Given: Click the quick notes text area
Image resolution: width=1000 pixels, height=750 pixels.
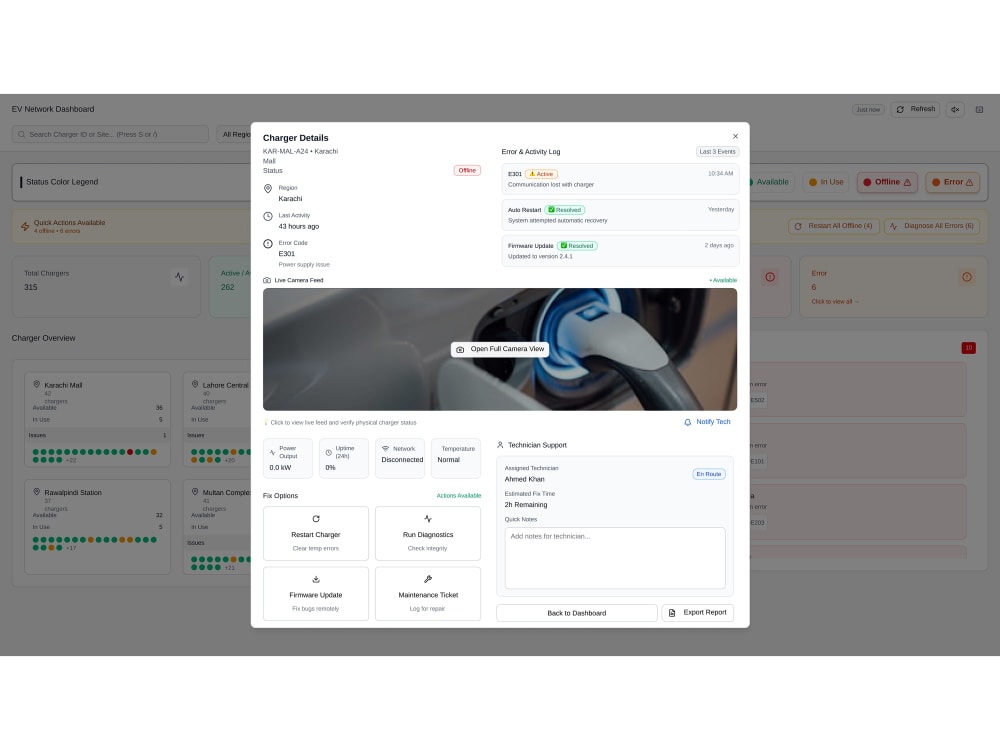Looking at the screenshot, I should pyautogui.click(x=615, y=558).
